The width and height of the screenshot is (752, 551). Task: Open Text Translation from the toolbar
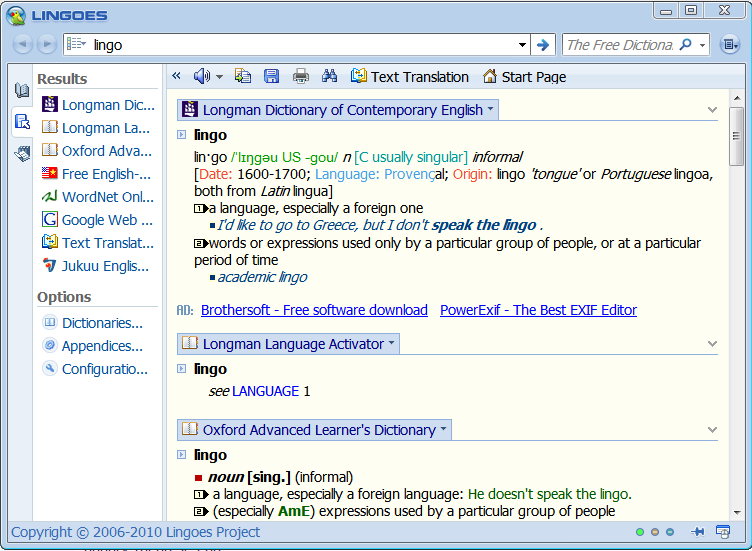pos(410,76)
